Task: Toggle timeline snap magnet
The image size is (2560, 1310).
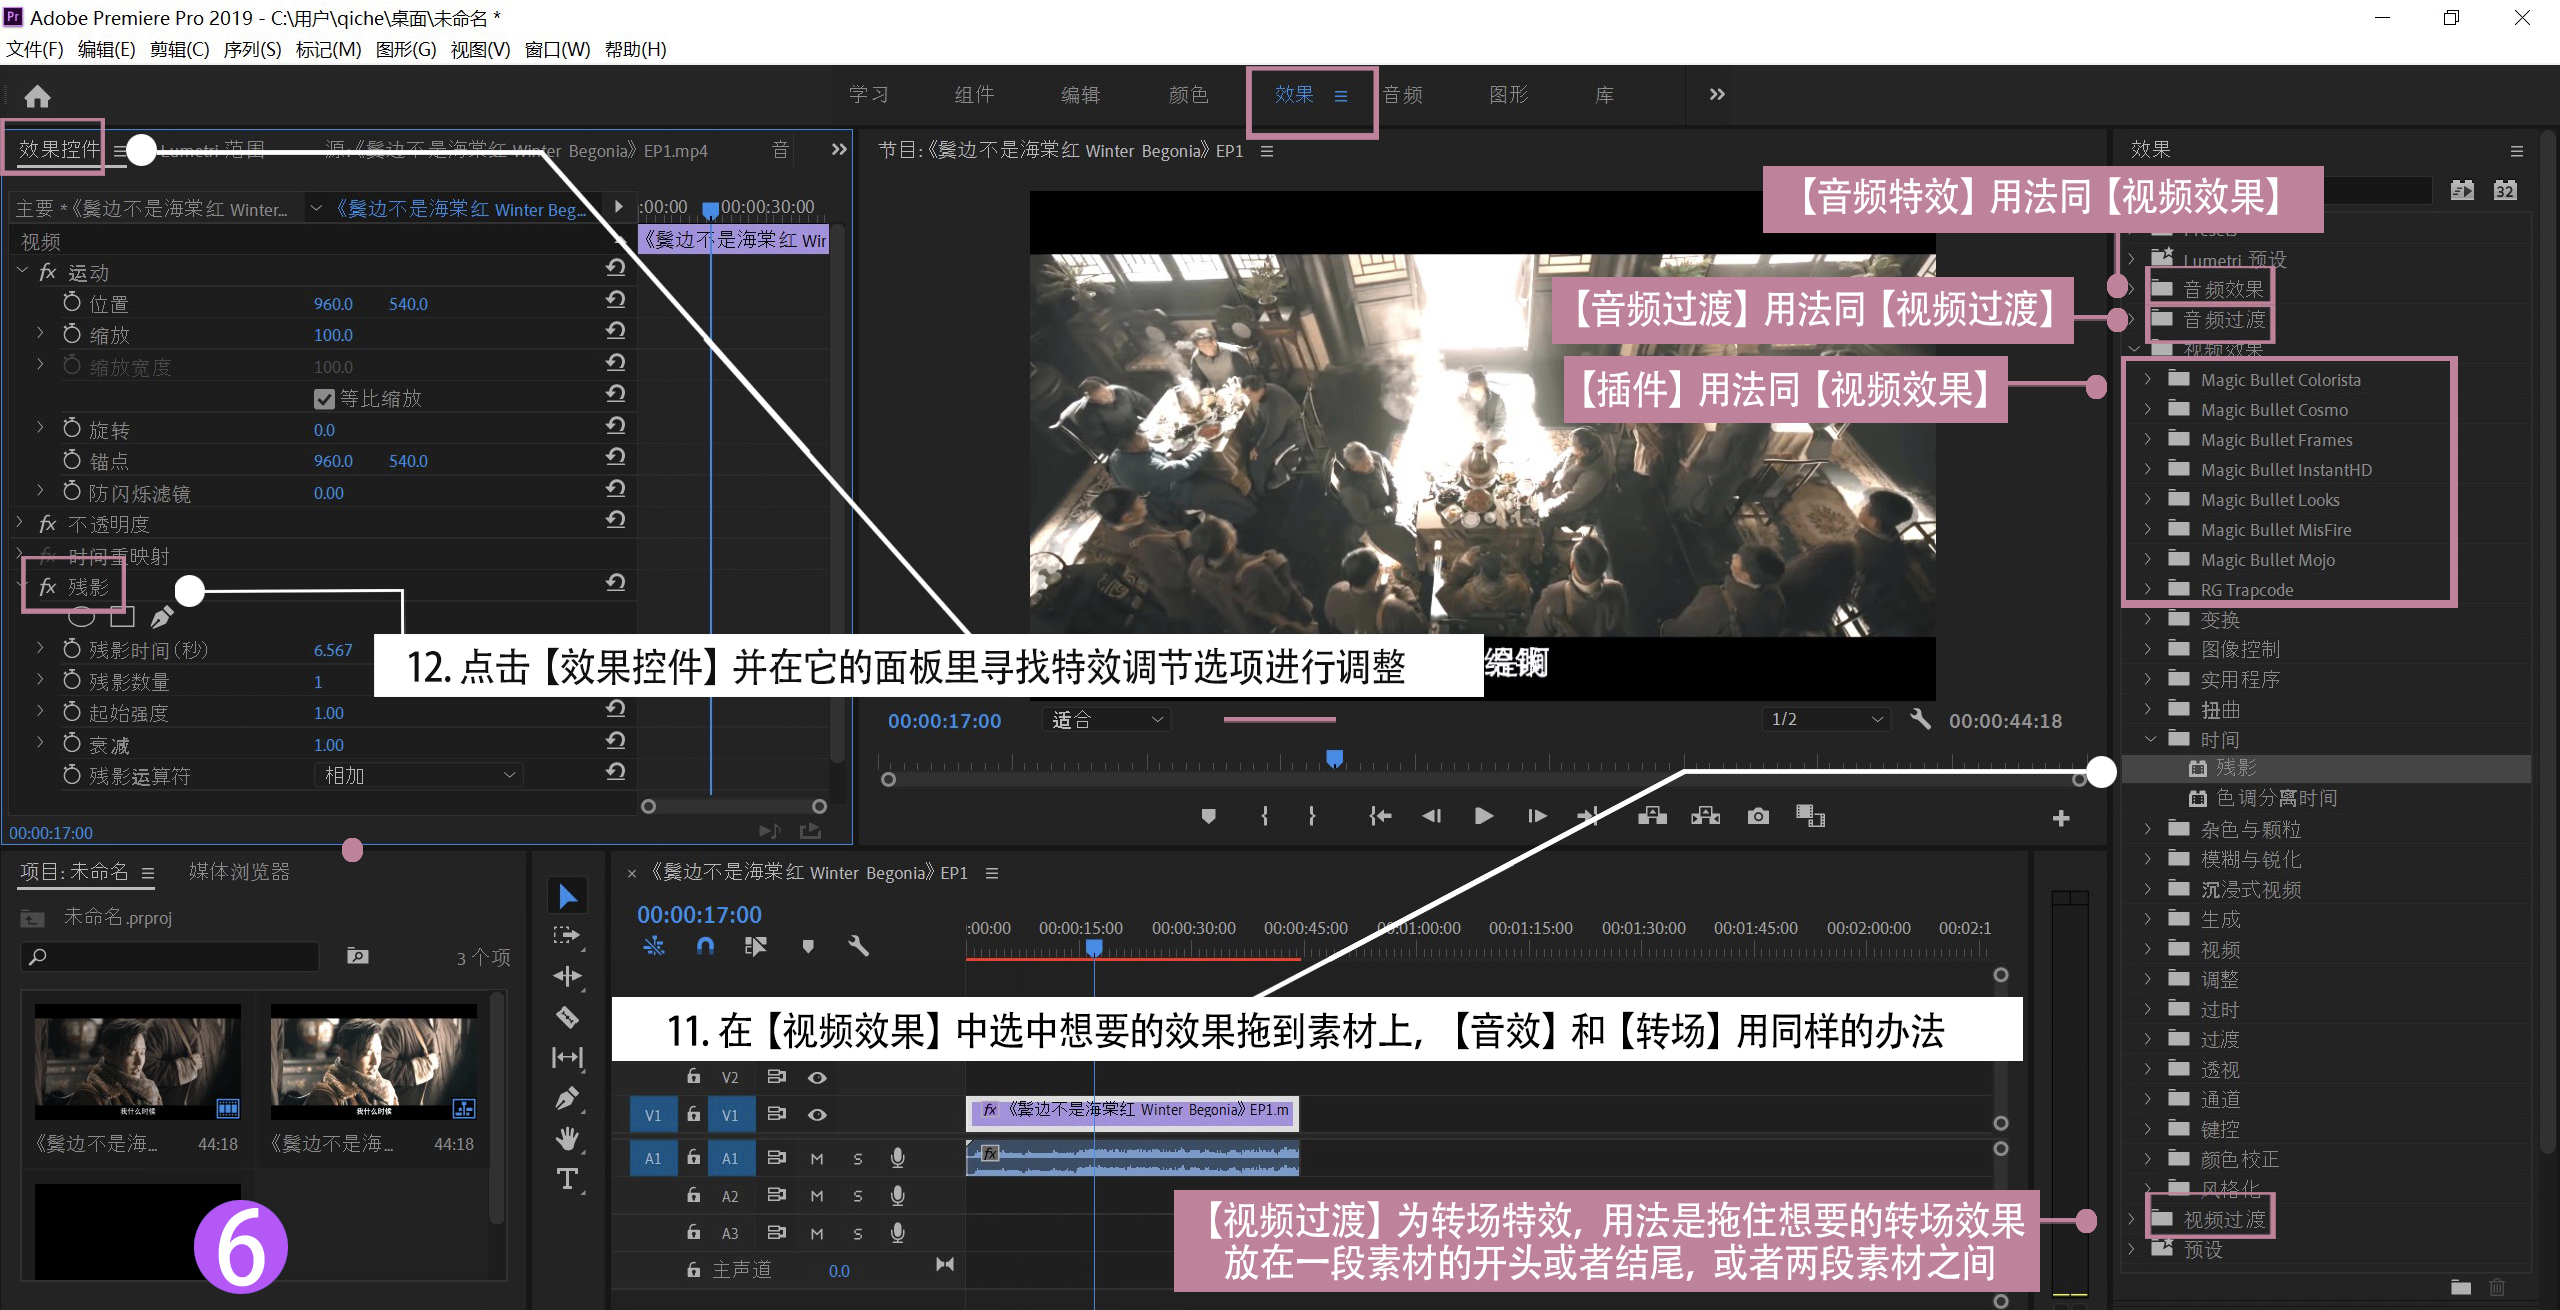Action: click(705, 946)
